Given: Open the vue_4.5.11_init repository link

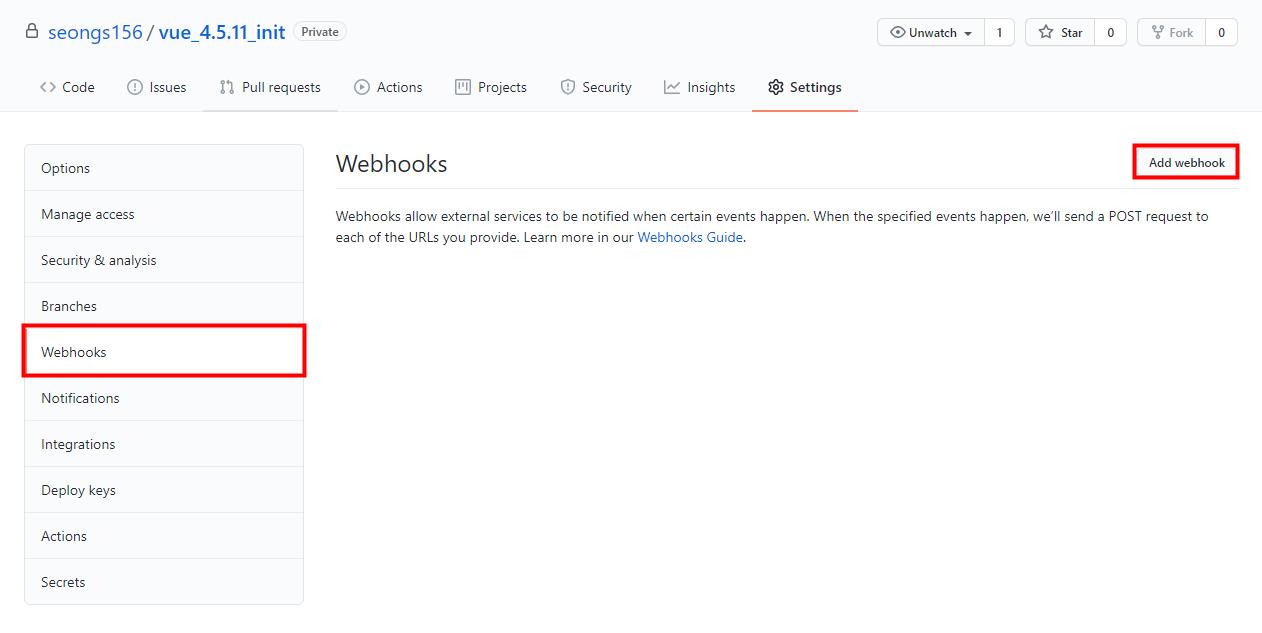Looking at the screenshot, I should [x=222, y=32].
